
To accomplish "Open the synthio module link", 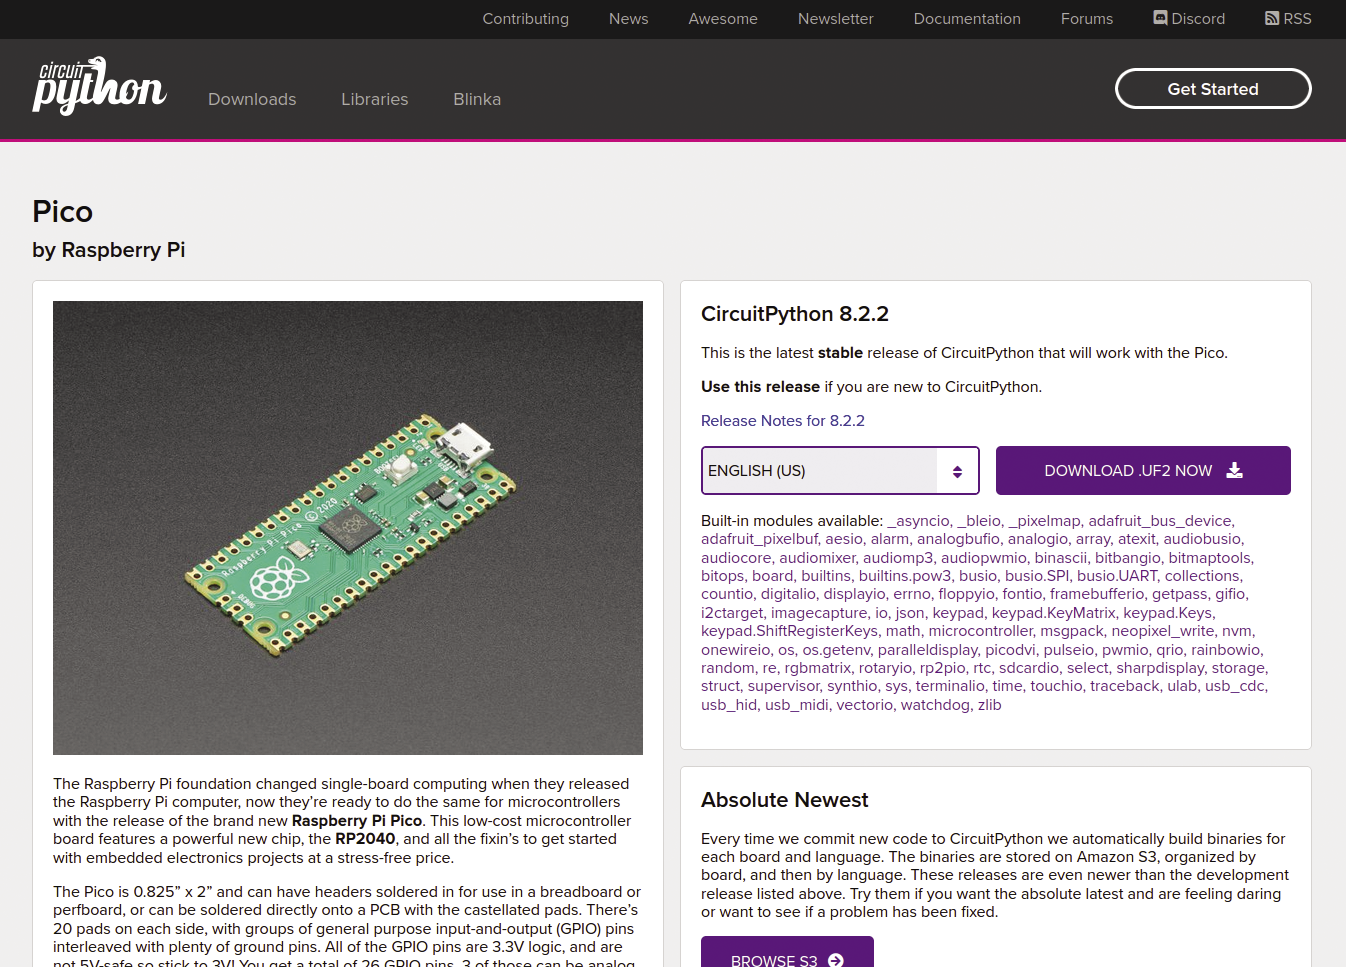I will coord(852,686).
